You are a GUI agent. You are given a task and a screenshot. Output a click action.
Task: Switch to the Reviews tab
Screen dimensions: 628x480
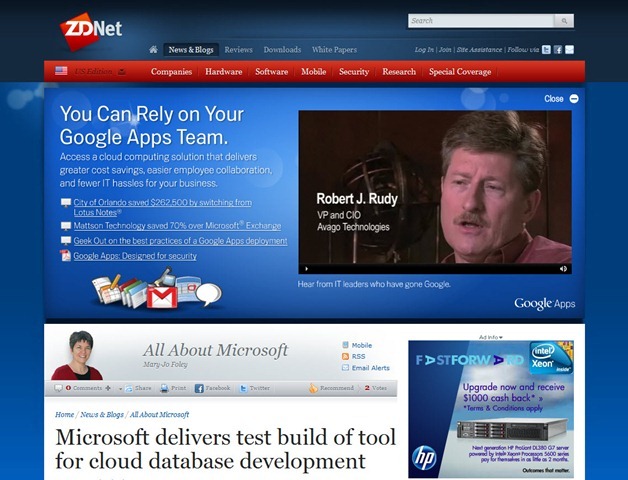coord(238,49)
